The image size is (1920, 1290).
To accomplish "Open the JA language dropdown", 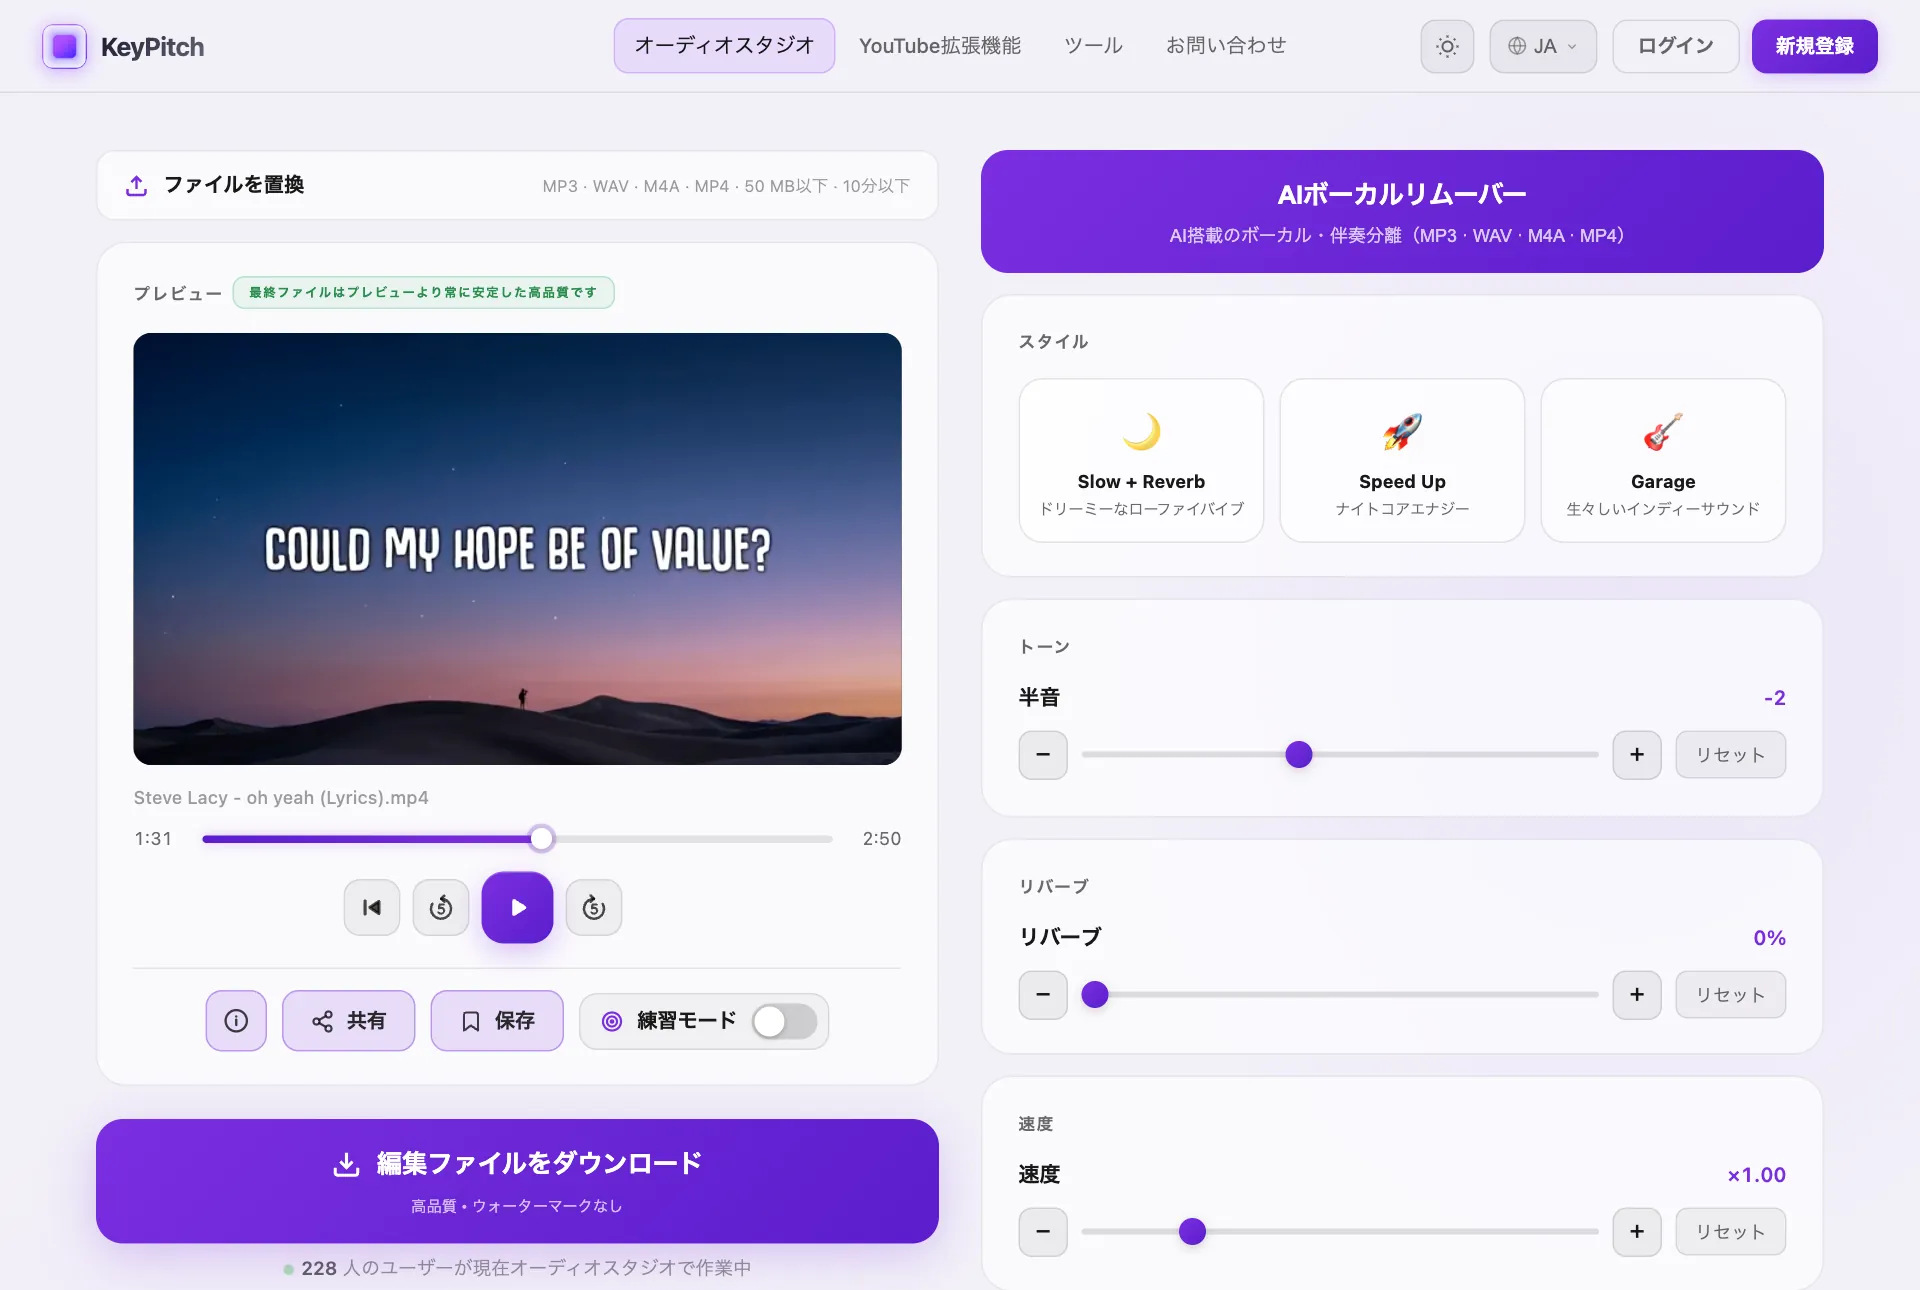I will [1543, 46].
